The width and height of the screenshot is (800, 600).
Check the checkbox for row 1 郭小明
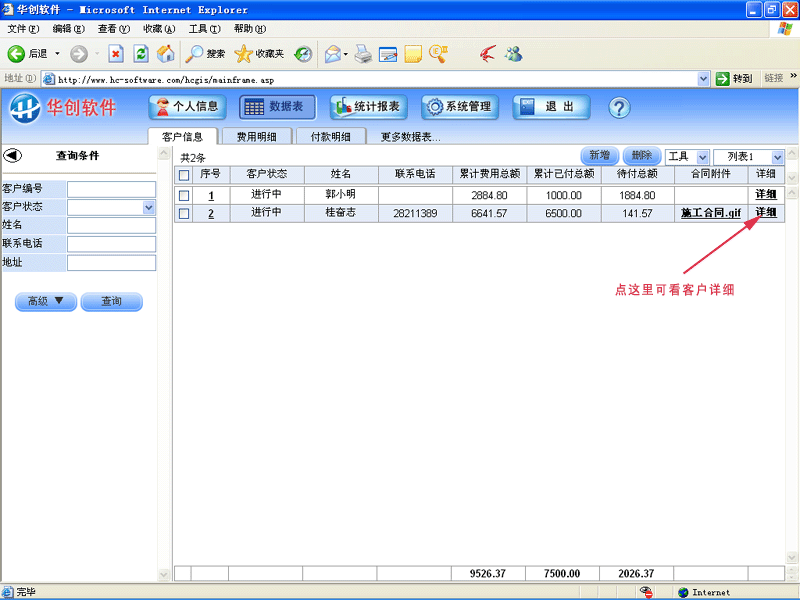pos(184,194)
